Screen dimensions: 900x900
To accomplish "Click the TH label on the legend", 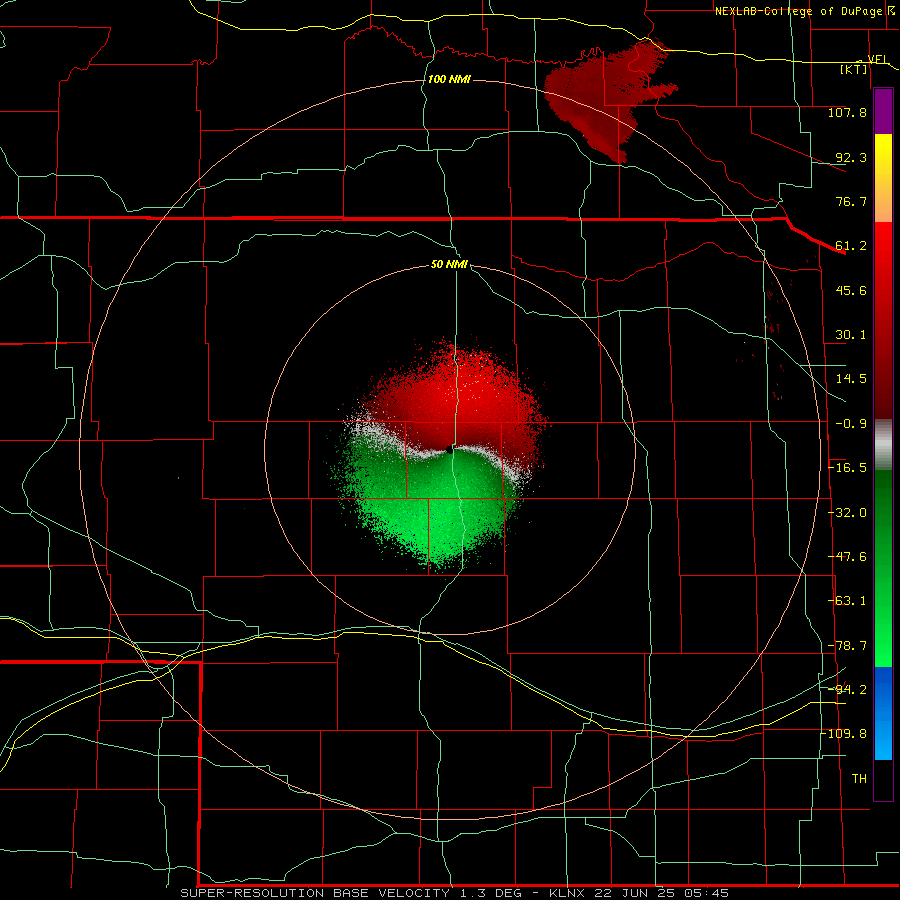I will click(x=859, y=779).
